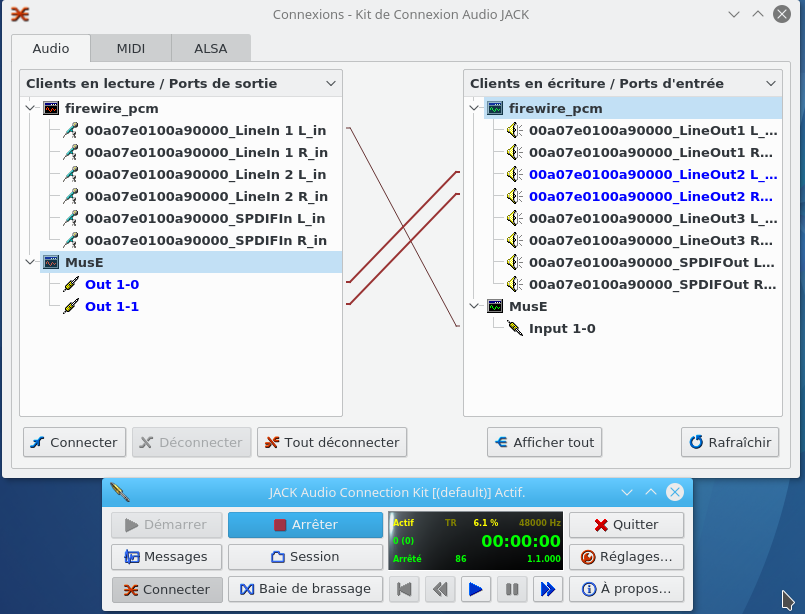Select the Input 1-0 port under MusE
Viewport: 805px width, 614px height.
pyautogui.click(x=562, y=329)
